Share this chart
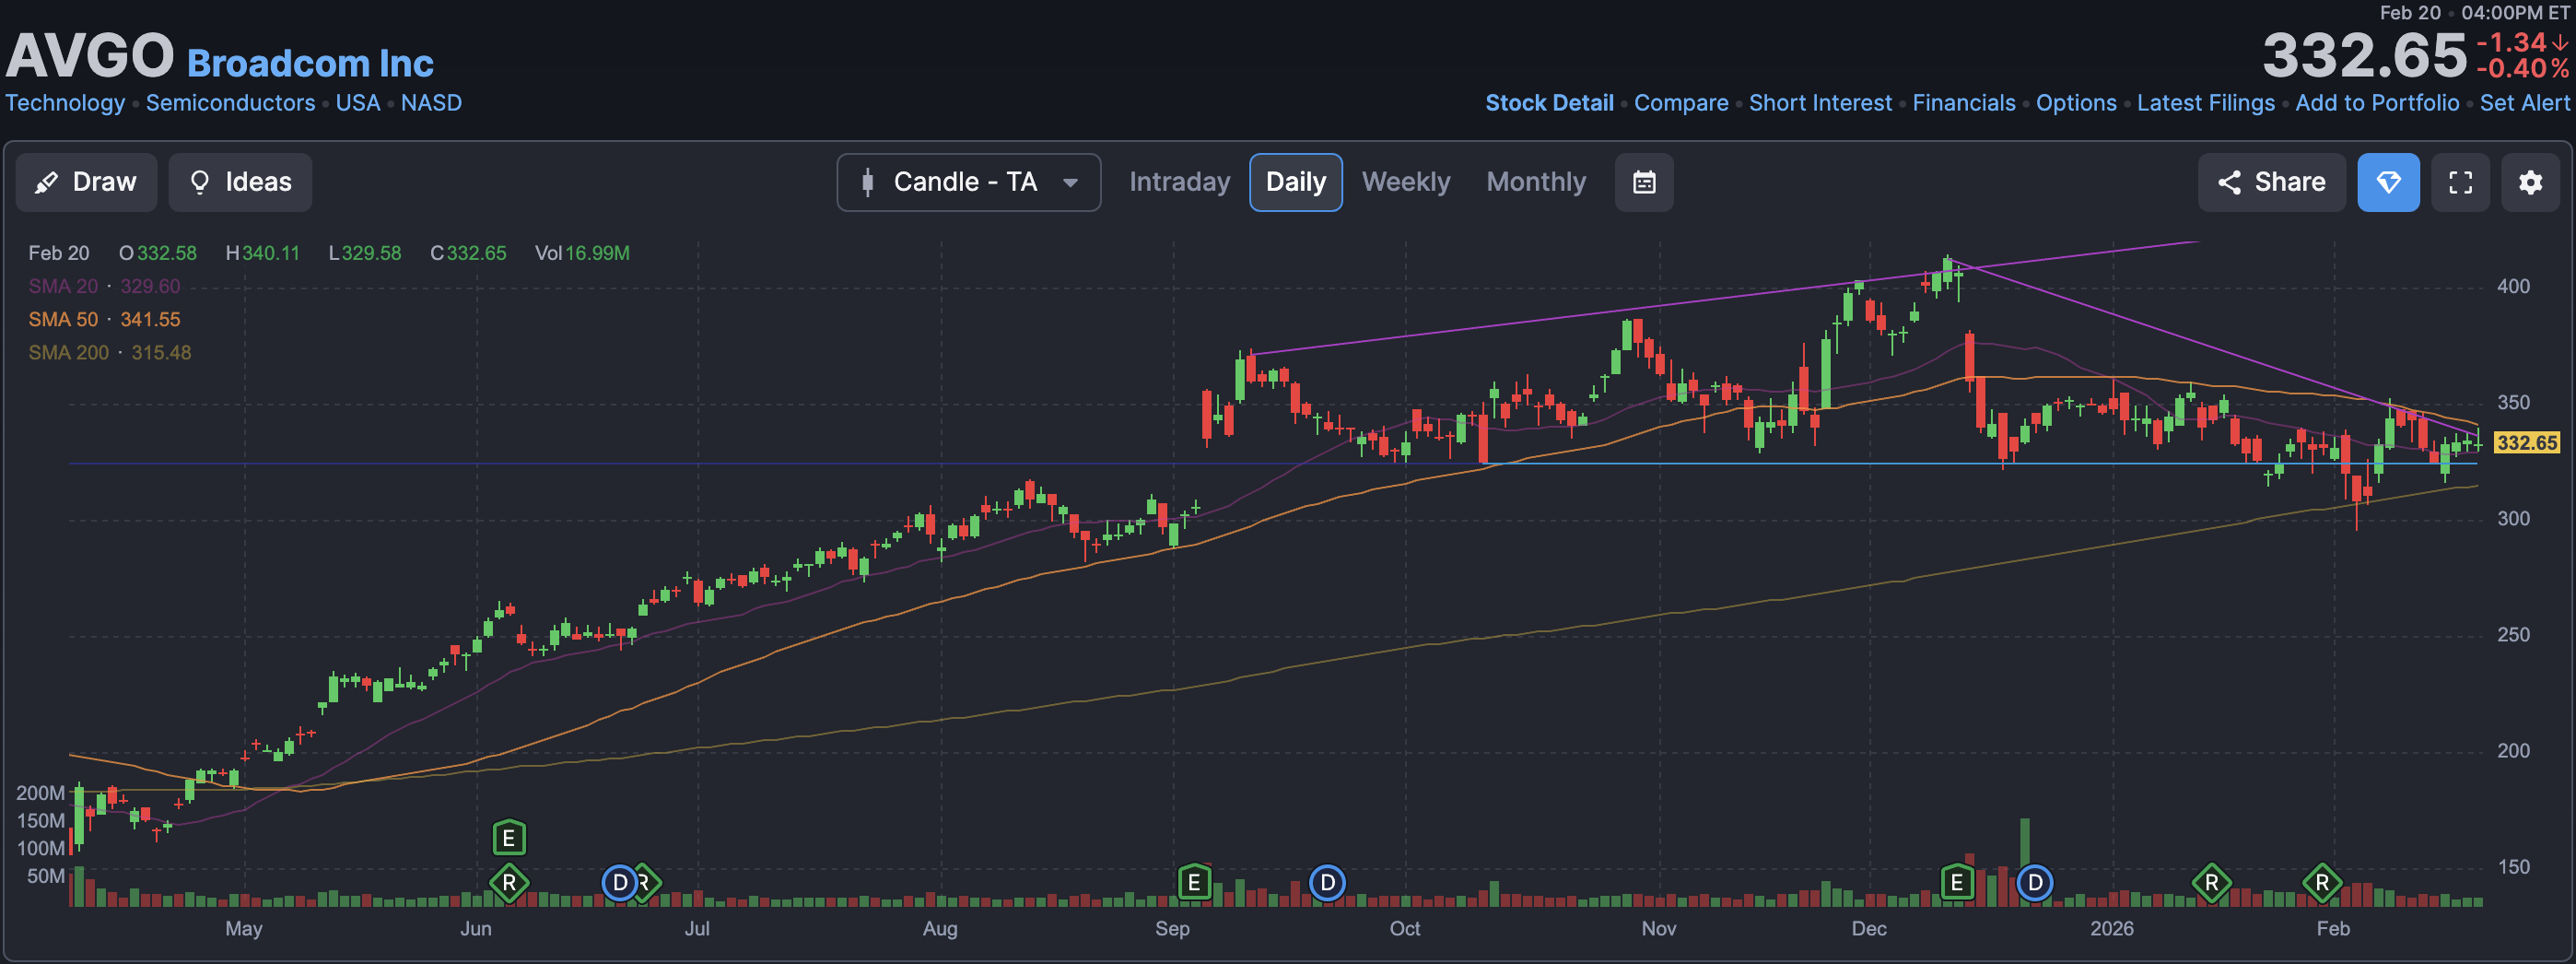The image size is (2576, 964). click(x=2271, y=182)
